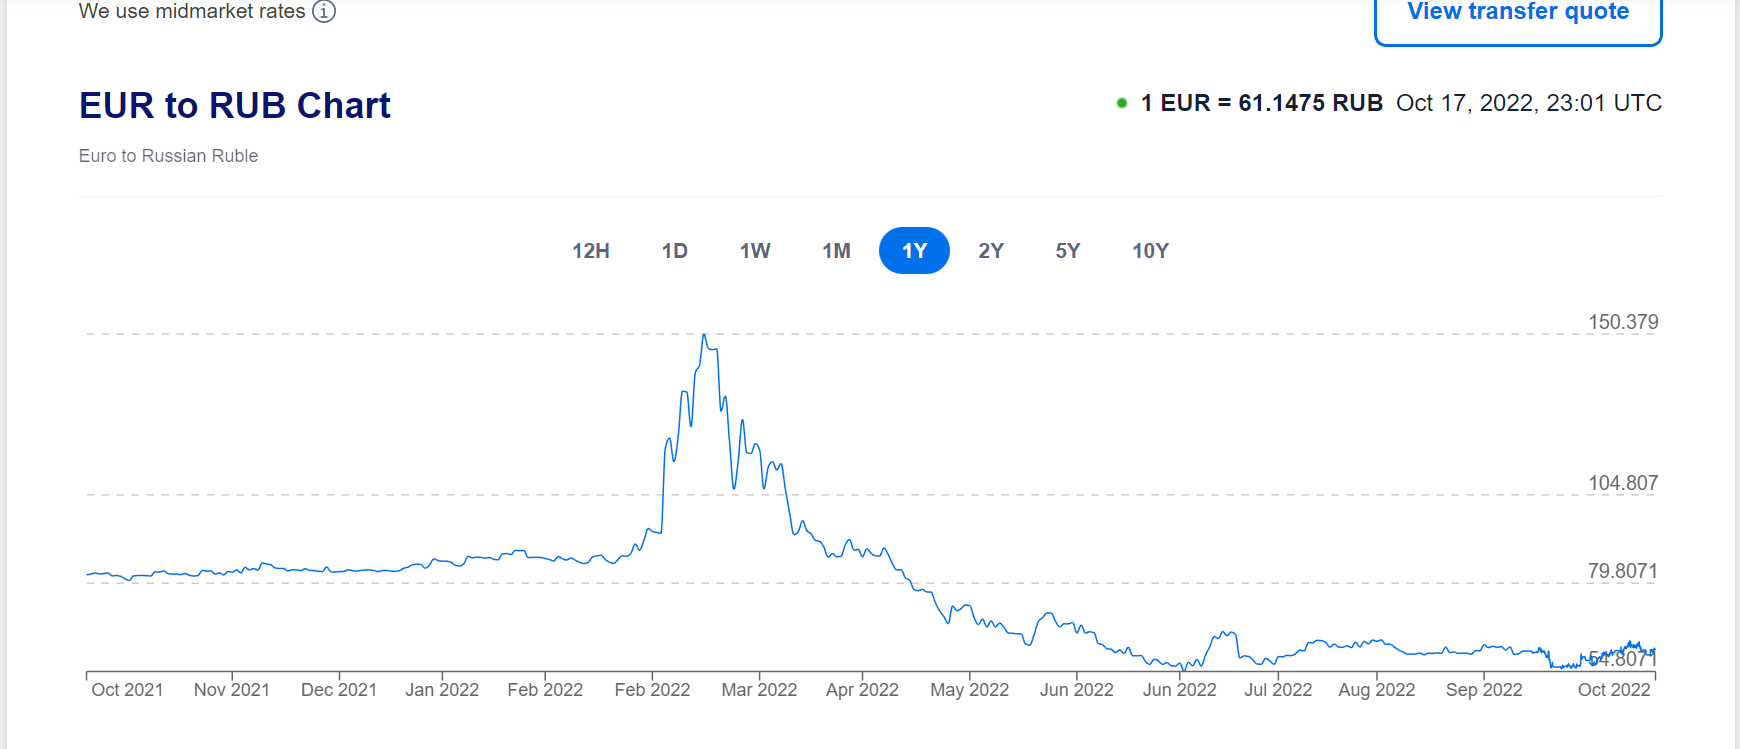1740x749 pixels.
Task: Choose the 1M chart range
Action: click(x=836, y=251)
